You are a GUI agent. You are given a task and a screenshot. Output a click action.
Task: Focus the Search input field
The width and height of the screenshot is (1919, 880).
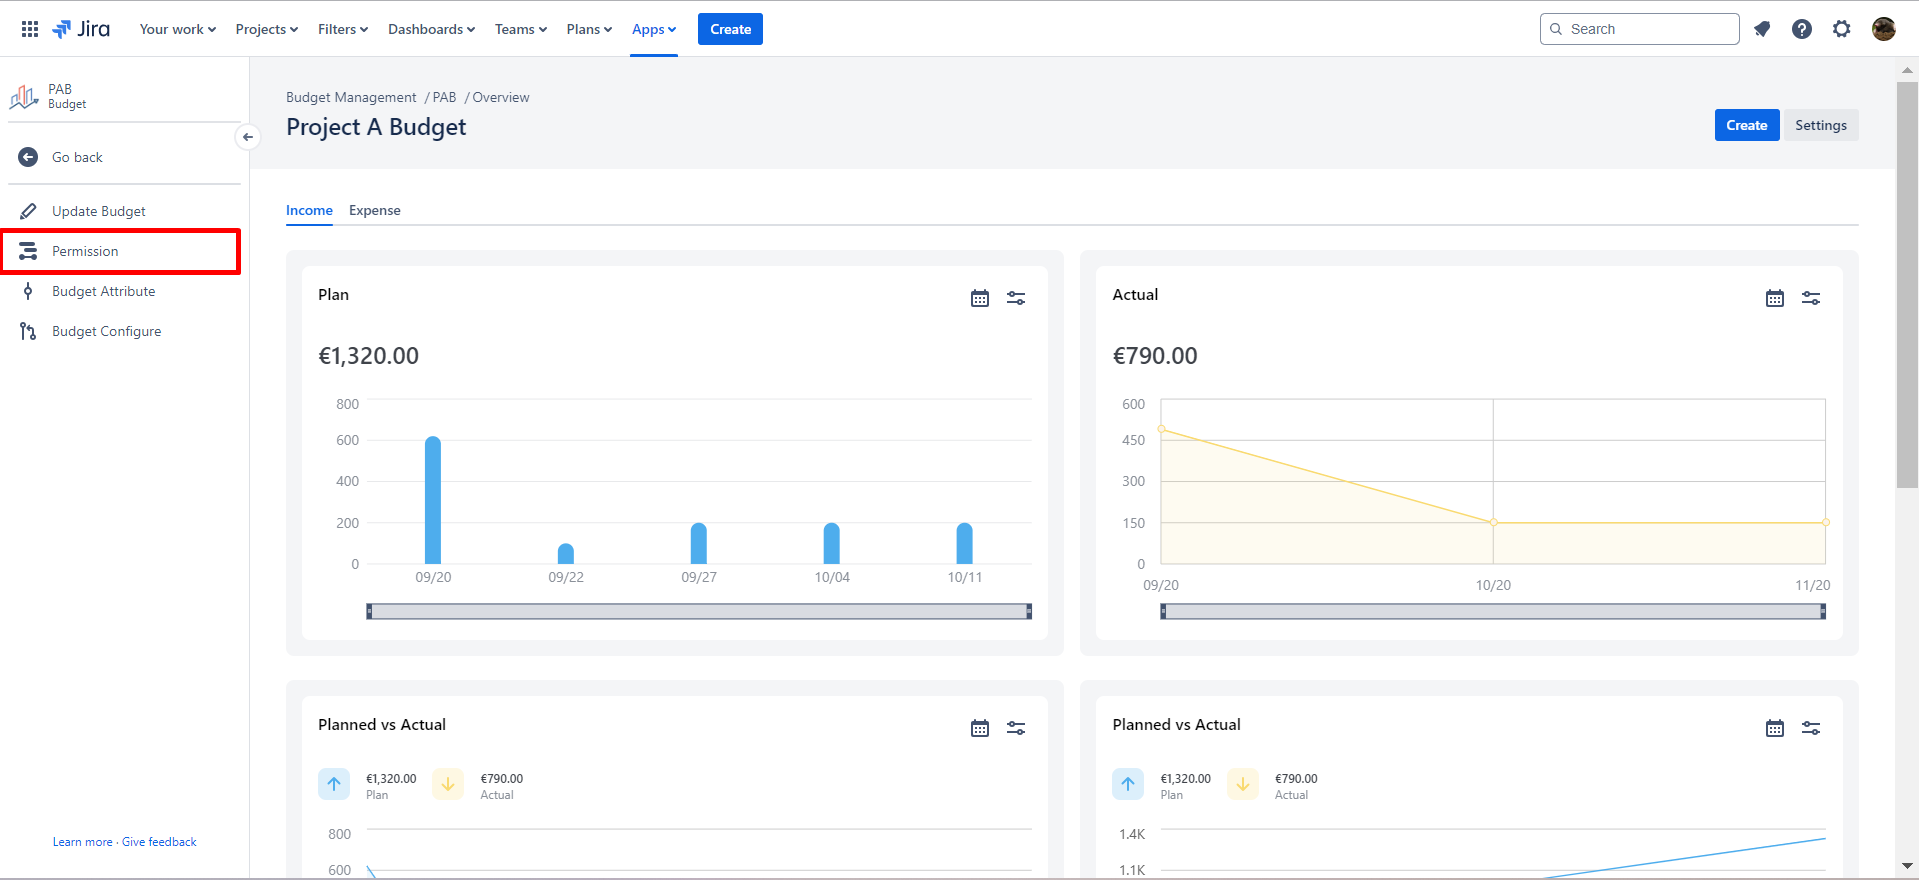(x=1640, y=29)
